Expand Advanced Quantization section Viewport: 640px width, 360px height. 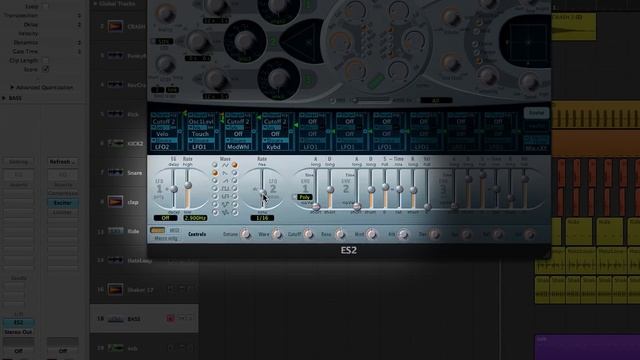coord(12,87)
